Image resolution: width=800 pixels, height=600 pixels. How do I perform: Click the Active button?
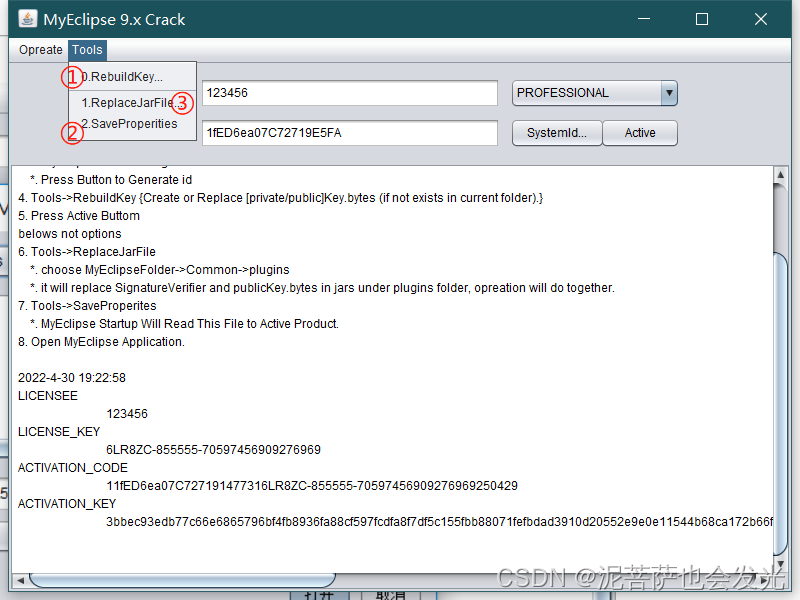(x=640, y=133)
